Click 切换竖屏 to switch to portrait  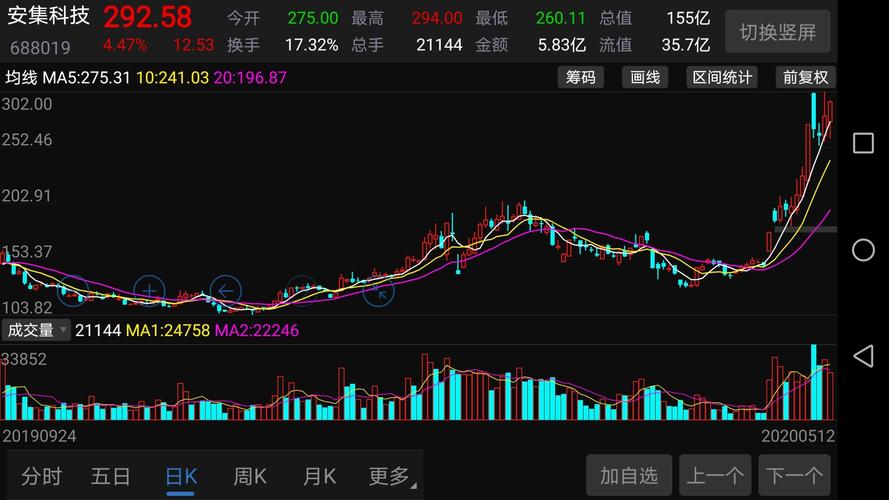778,32
